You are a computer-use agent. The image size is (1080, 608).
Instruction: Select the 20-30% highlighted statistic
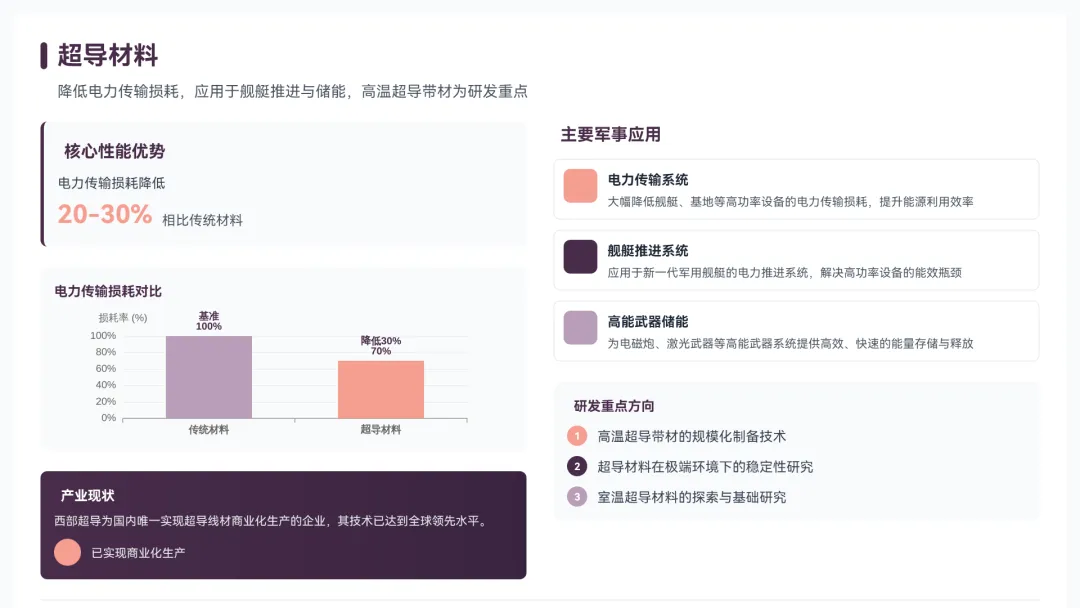pyautogui.click(x=105, y=214)
